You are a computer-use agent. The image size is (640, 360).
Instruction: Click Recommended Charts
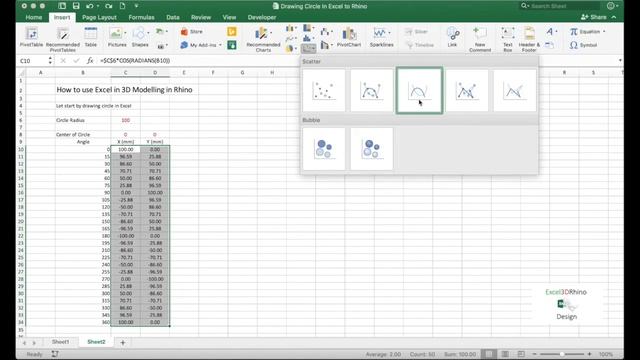[263, 39]
